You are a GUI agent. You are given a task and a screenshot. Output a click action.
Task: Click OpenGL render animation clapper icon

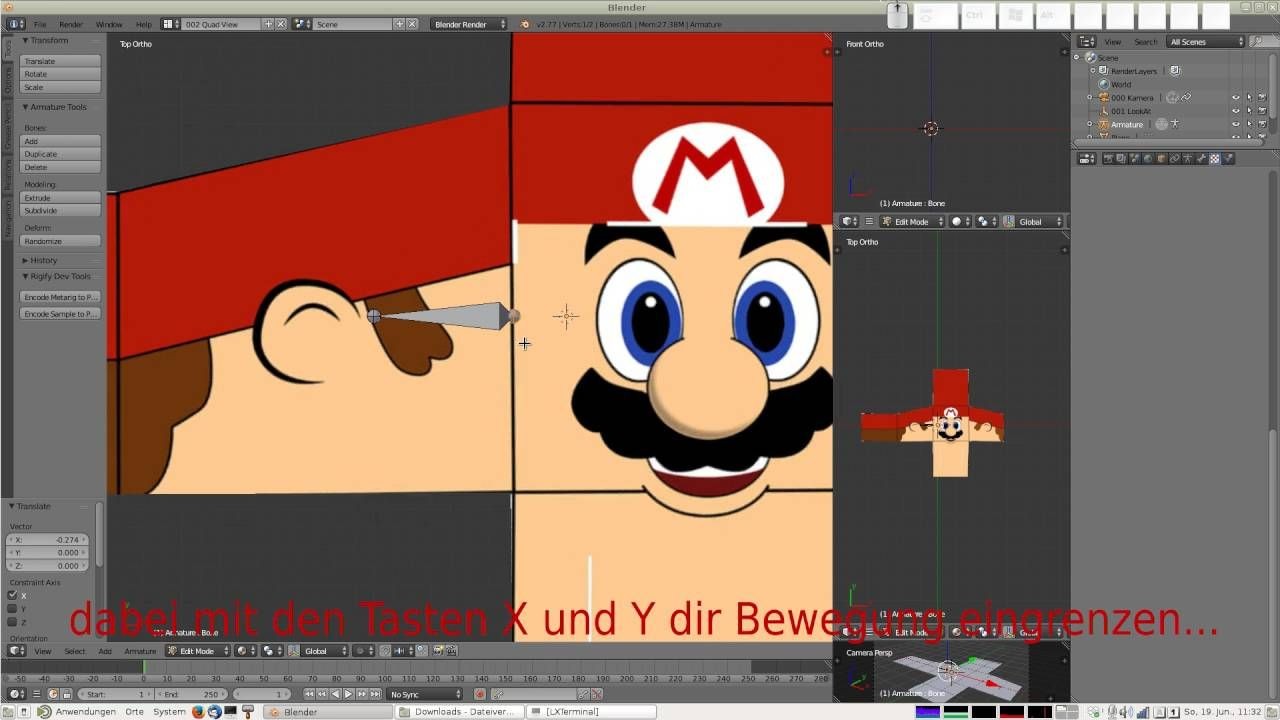[x=451, y=651]
